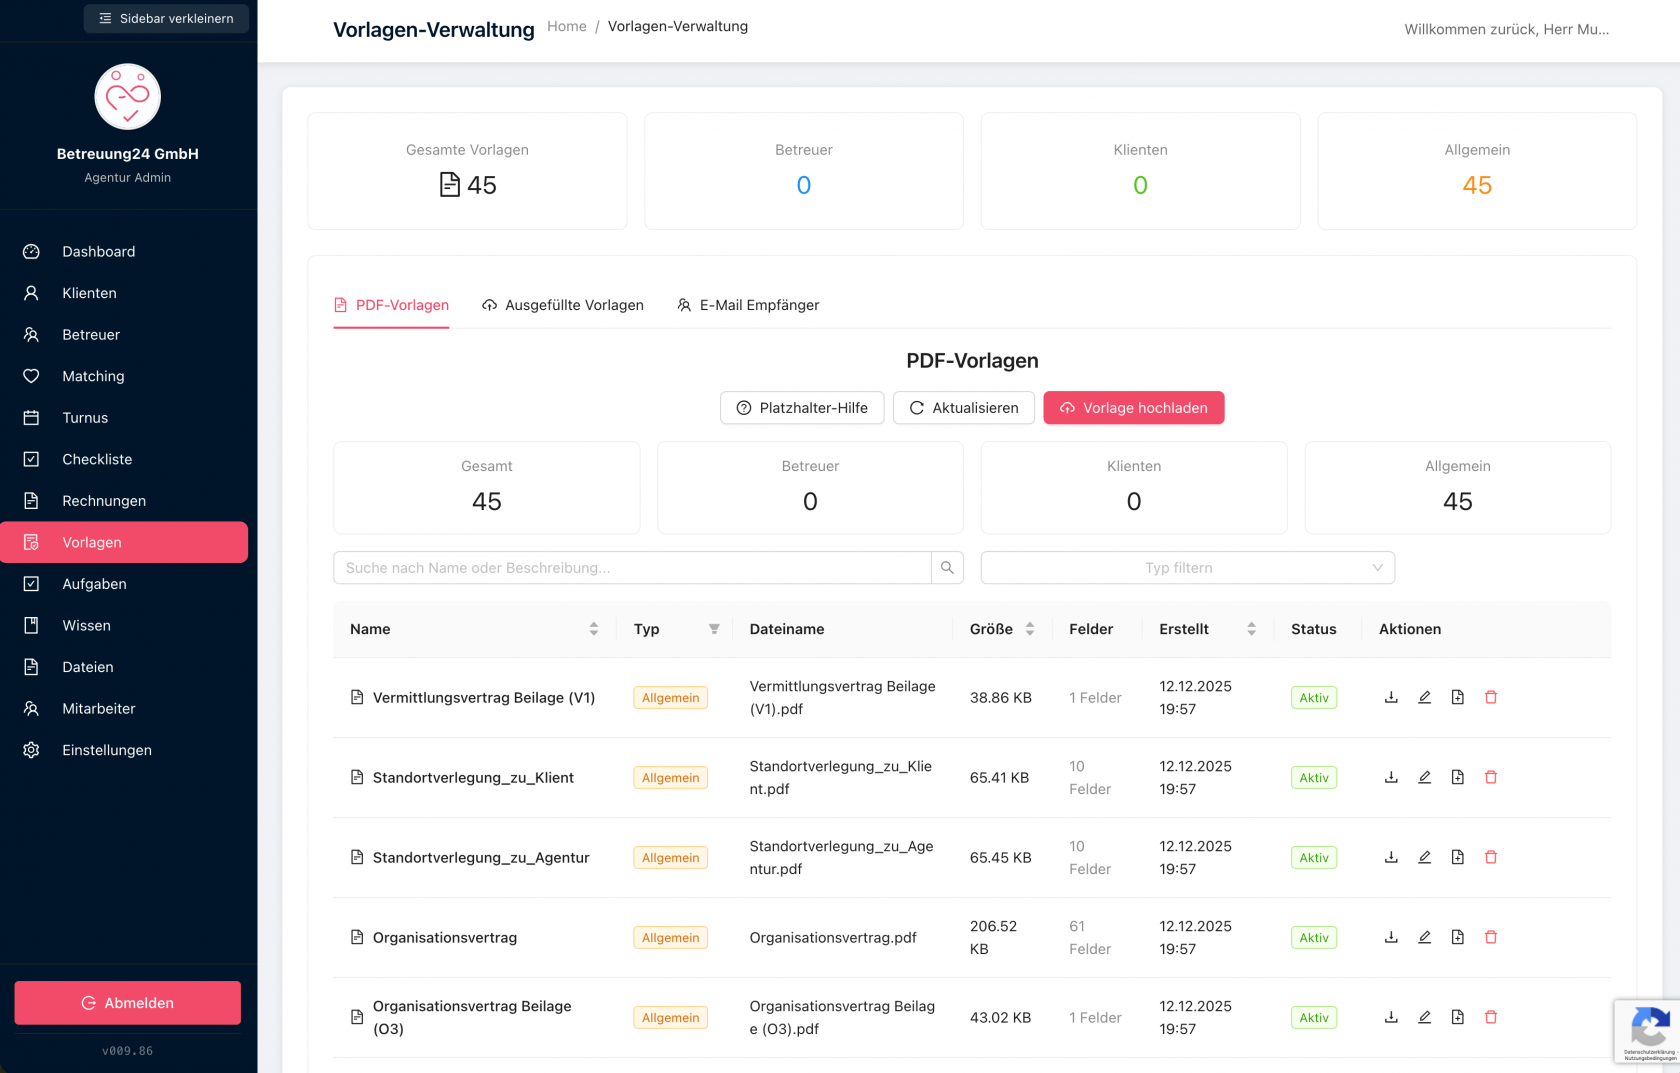The image size is (1680, 1073).
Task: Download the Vermittlungsvertrag Beilage (V1) template
Action: point(1391,697)
